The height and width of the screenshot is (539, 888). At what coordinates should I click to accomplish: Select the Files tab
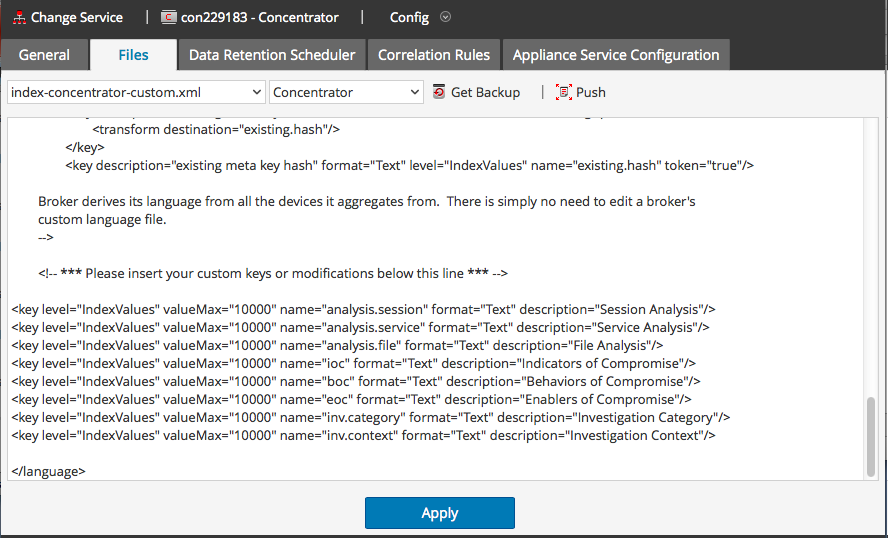(133, 55)
